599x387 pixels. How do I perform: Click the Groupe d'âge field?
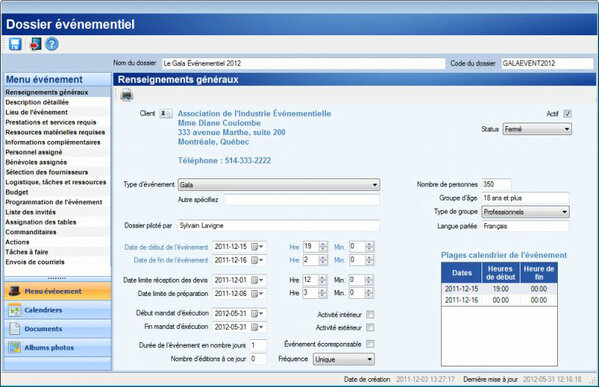[525, 198]
